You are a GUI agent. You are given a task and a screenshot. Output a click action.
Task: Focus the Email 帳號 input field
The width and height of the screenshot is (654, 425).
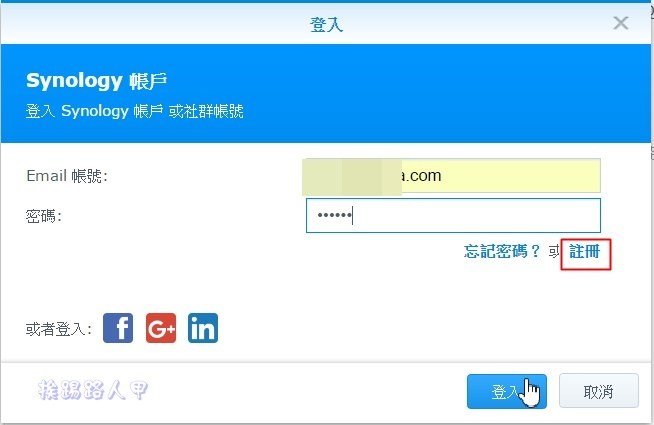coord(453,176)
